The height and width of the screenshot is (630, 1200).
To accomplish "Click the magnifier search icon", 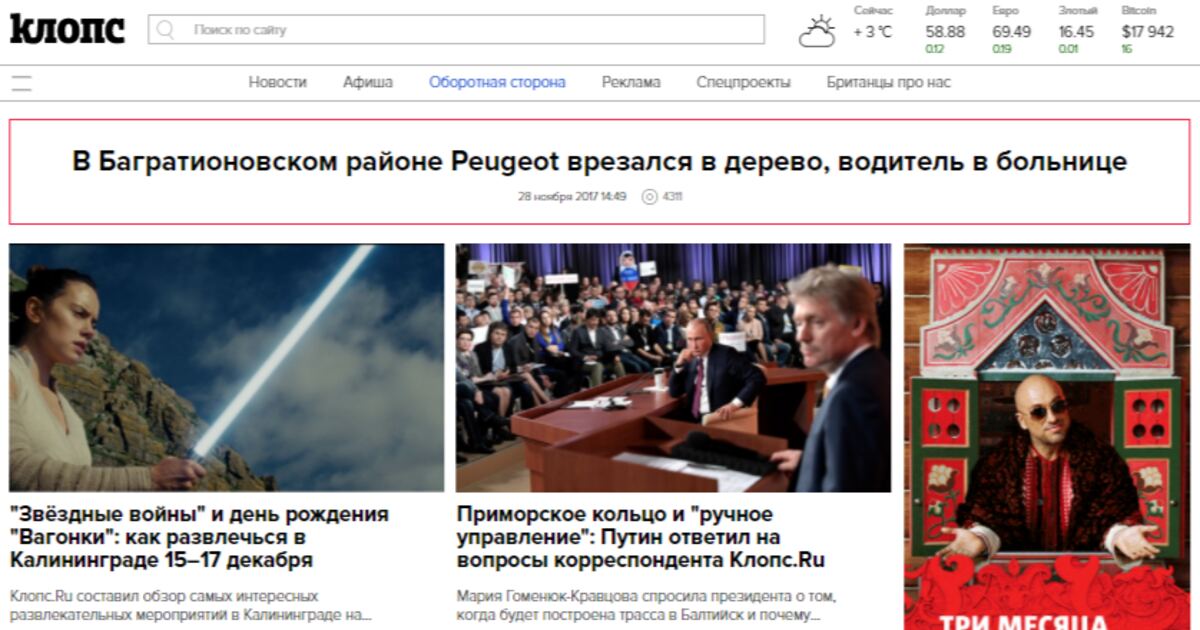I will click(166, 30).
